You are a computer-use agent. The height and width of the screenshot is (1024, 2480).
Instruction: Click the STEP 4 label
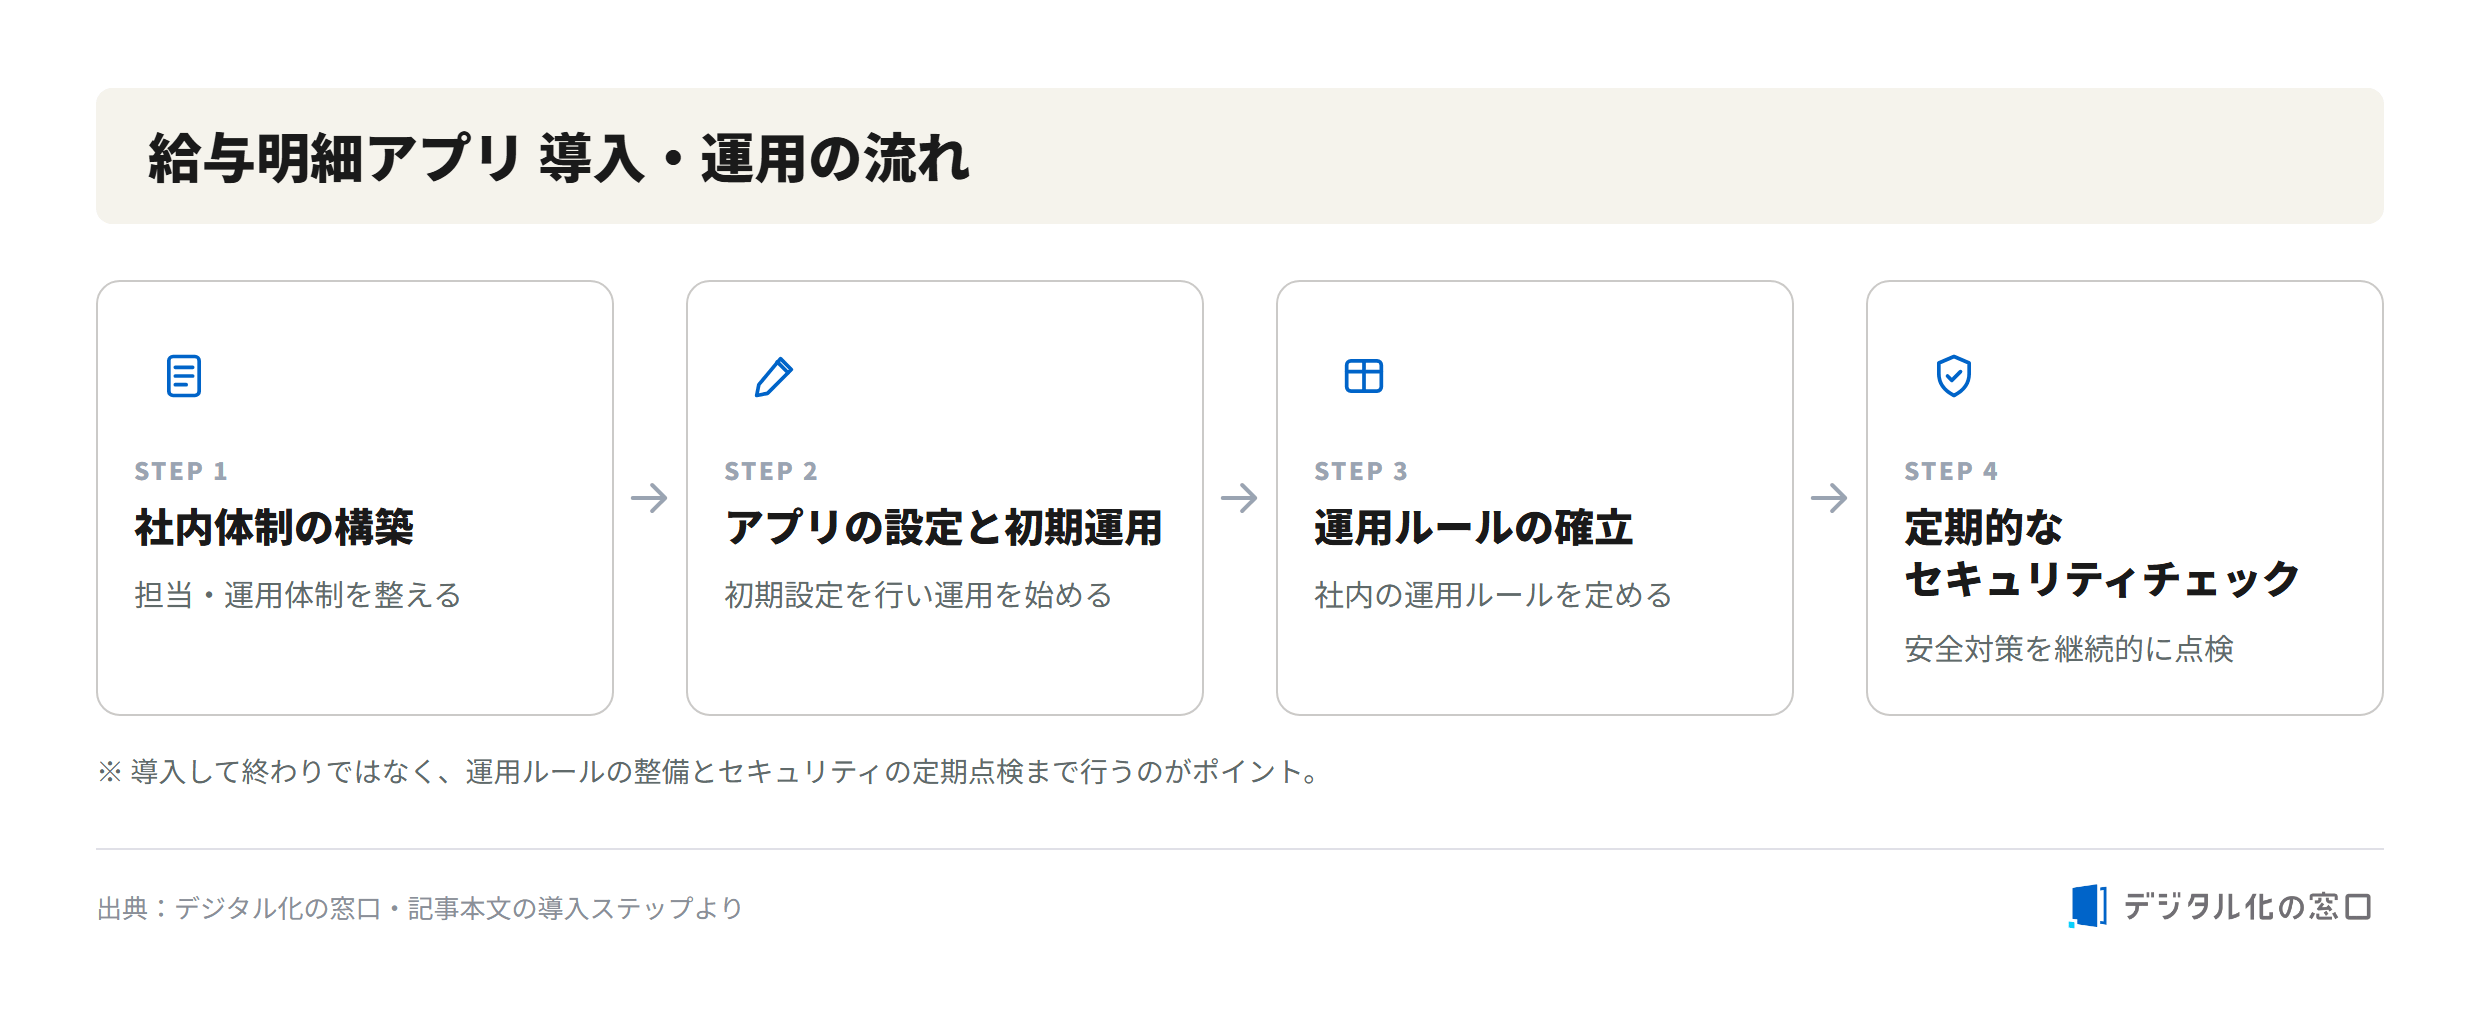point(1951,471)
